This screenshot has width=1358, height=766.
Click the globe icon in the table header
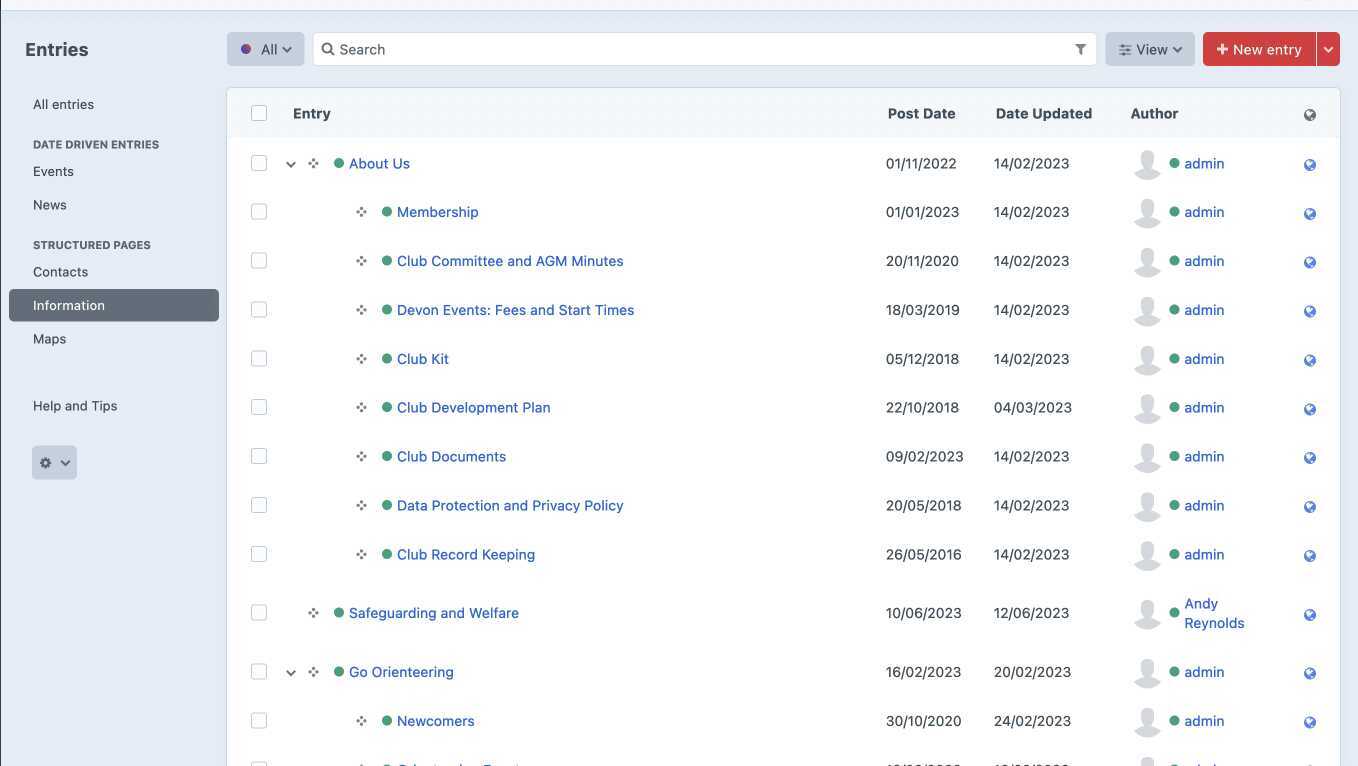tap(1309, 114)
